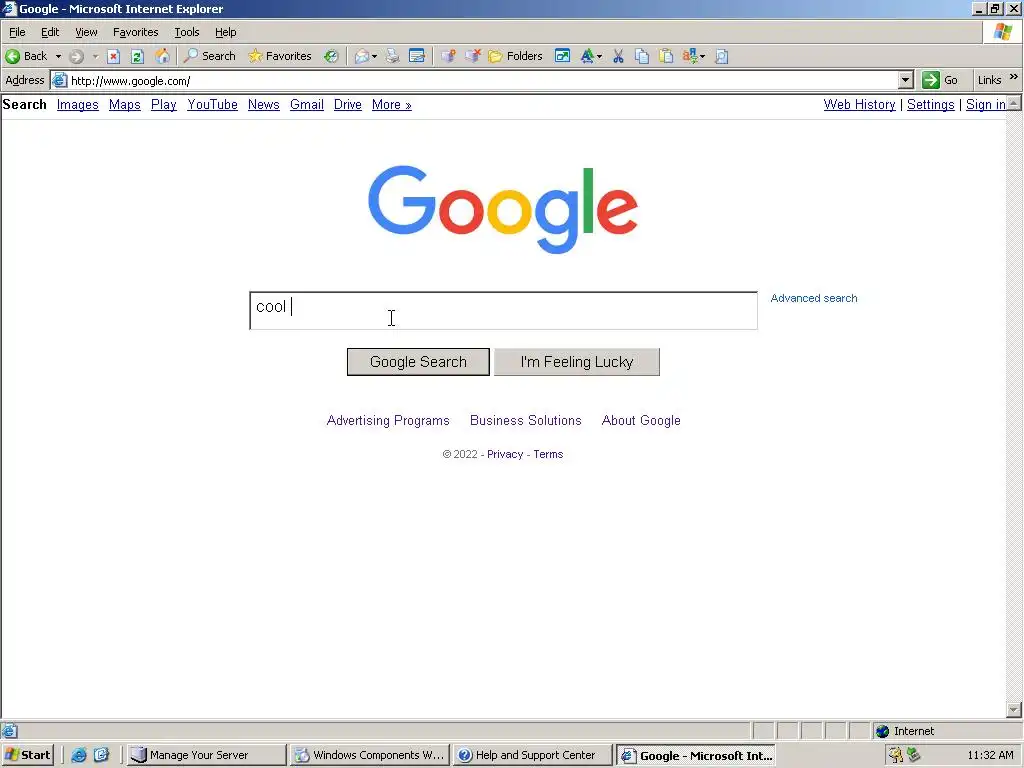The height and width of the screenshot is (768, 1024).
Task: Refresh the page with the green arrows icon
Action: (137, 56)
